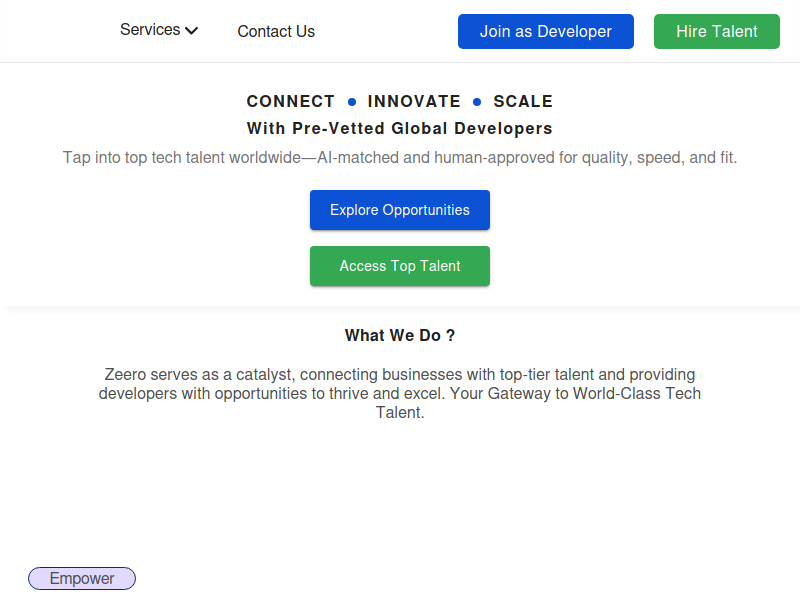Viewport: 800px width, 600px height.
Task: Expand the Services dropdown chevron
Action: click(x=192, y=31)
